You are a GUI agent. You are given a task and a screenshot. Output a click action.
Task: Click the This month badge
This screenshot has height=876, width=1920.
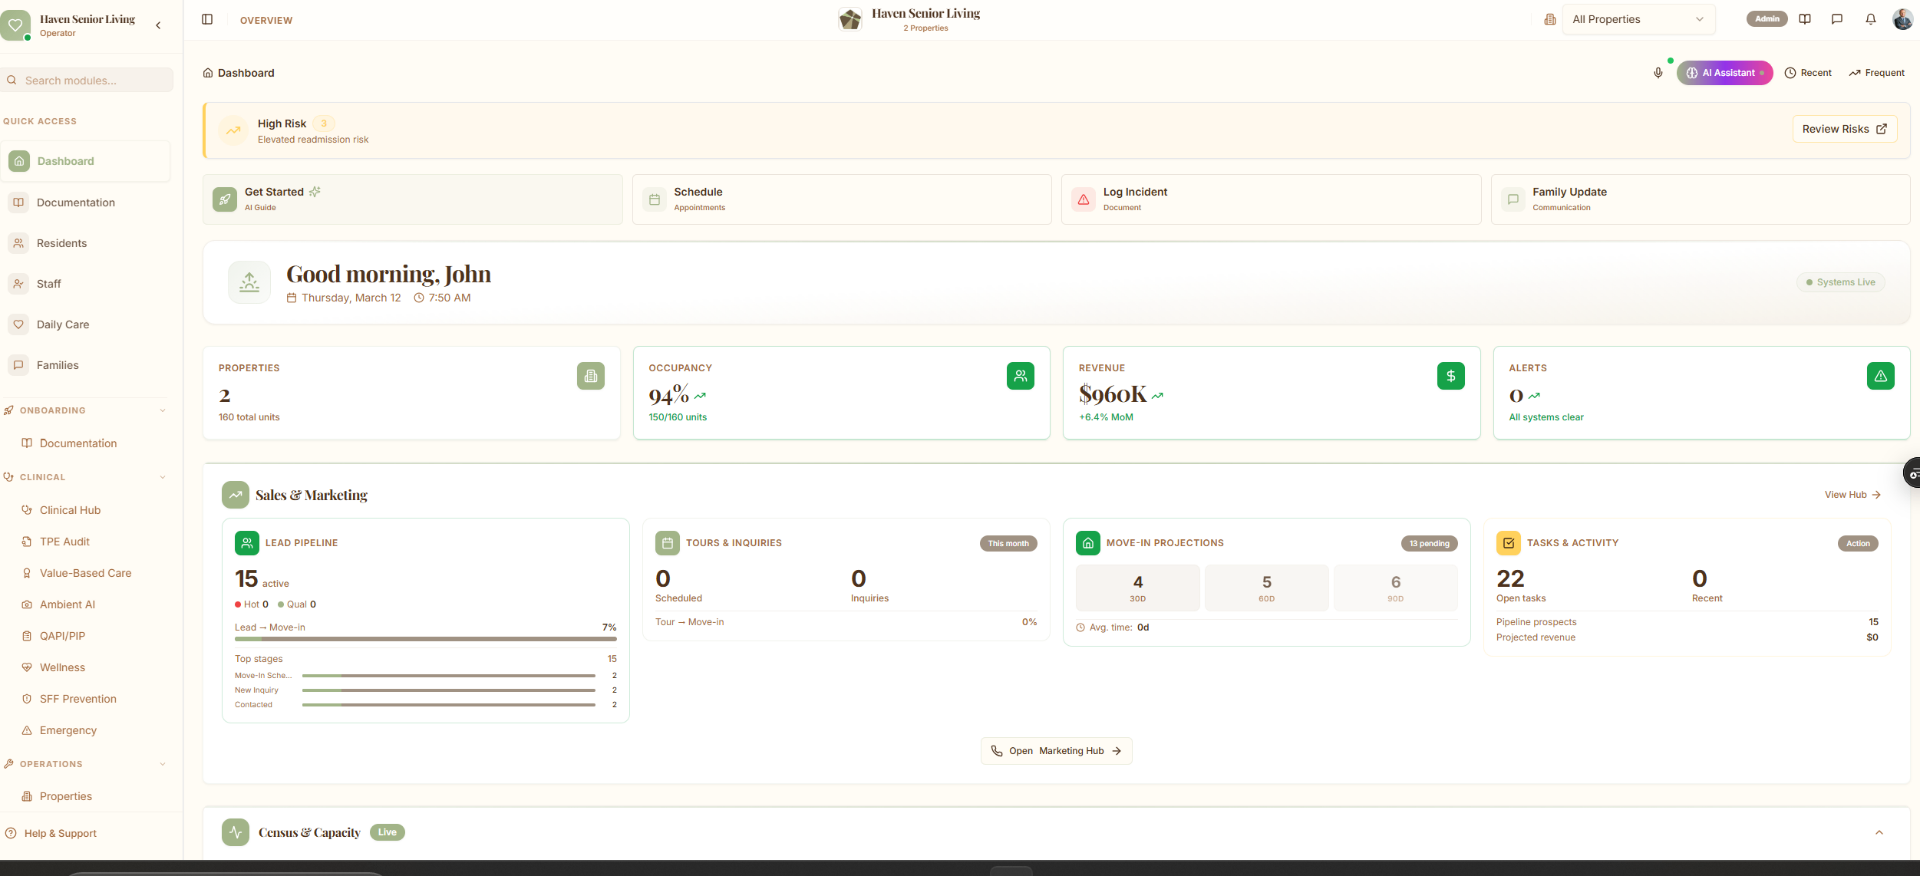[1008, 544]
